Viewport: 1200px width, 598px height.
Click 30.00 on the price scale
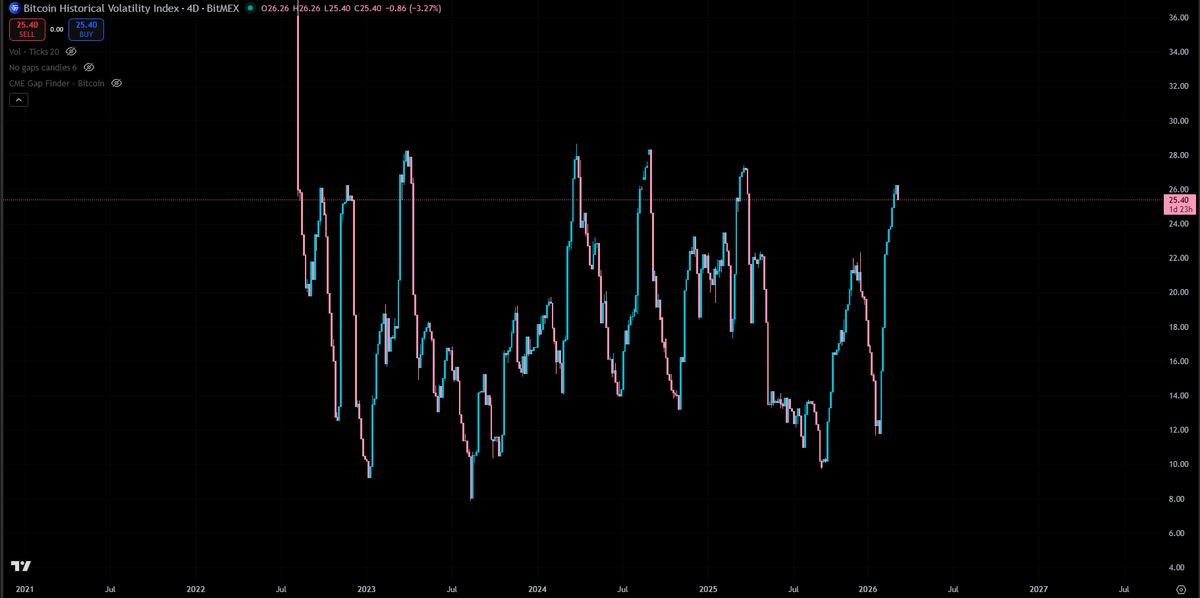click(1178, 121)
